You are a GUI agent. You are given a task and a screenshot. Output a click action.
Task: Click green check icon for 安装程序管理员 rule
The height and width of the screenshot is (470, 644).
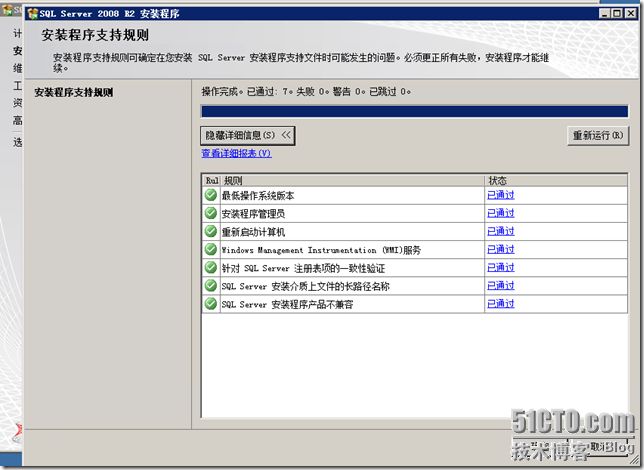211,213
